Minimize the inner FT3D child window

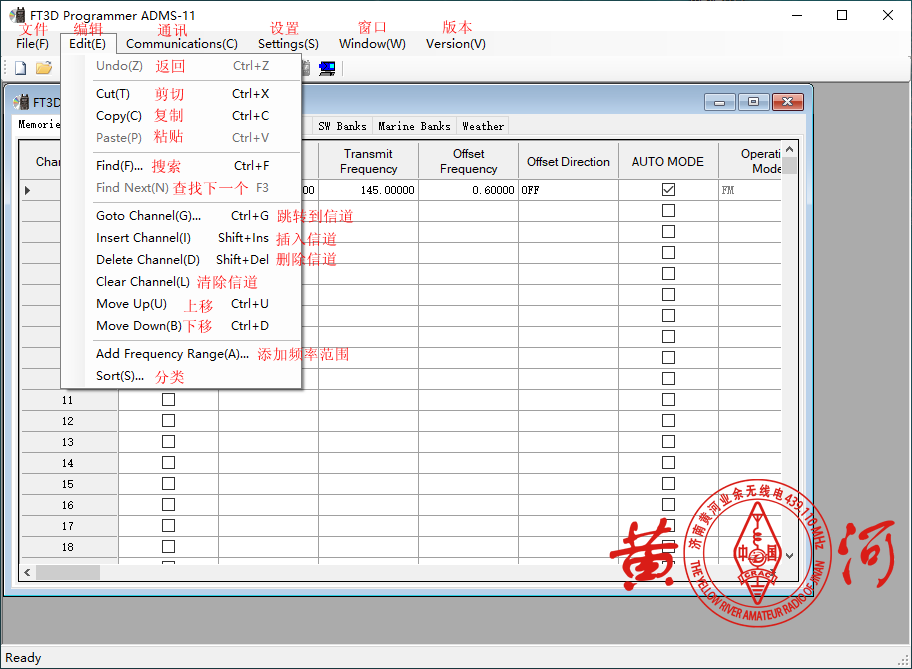[x=720, y=102]
